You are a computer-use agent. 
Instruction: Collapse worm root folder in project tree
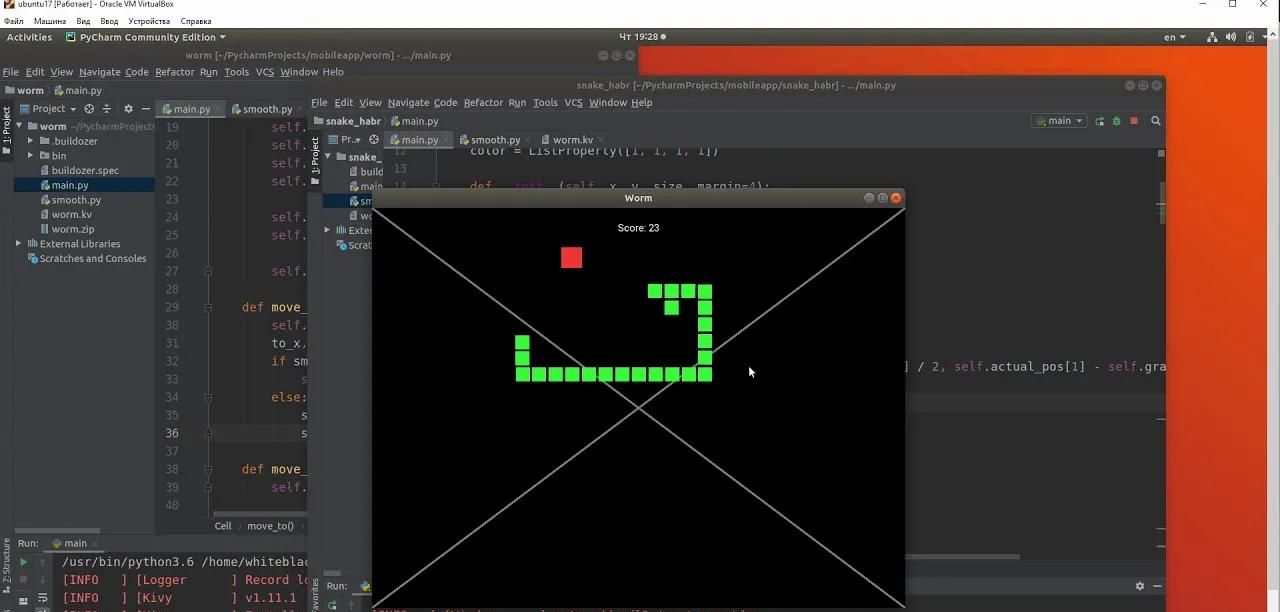19,127
